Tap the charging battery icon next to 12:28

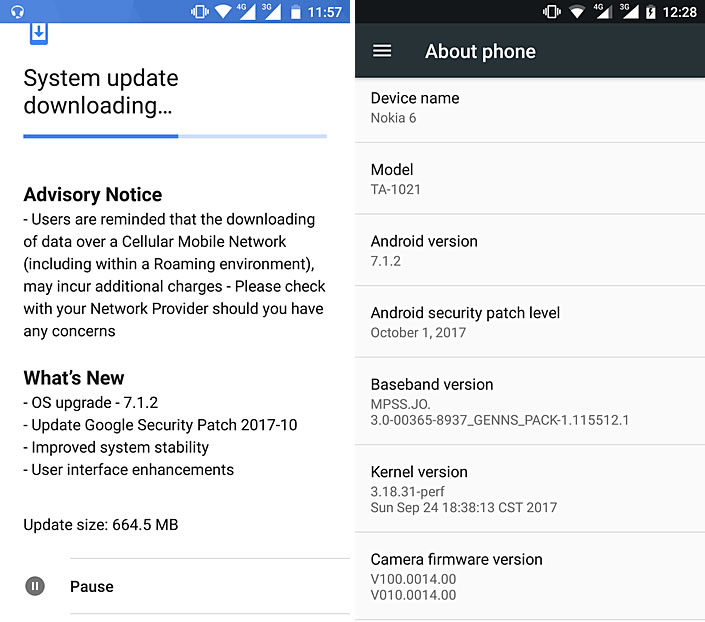(651, 12)
